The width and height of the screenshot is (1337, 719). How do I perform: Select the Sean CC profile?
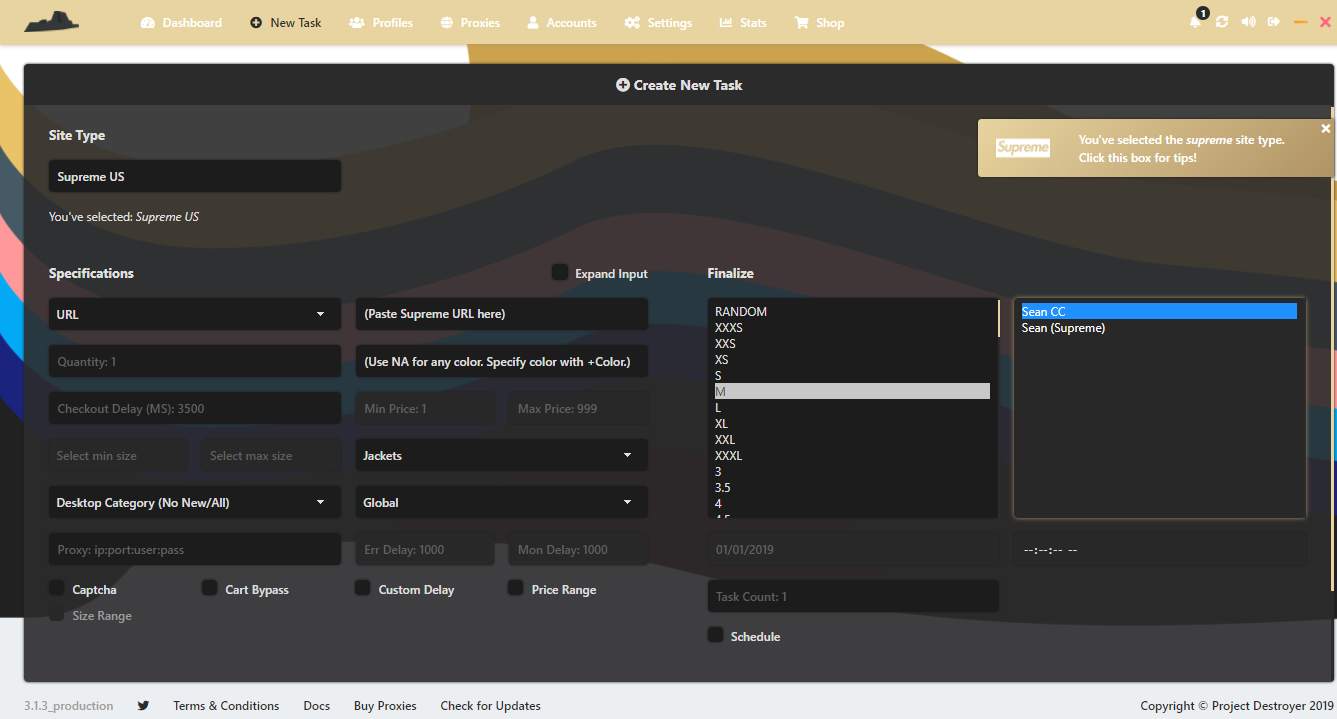tap(1158, 312)
